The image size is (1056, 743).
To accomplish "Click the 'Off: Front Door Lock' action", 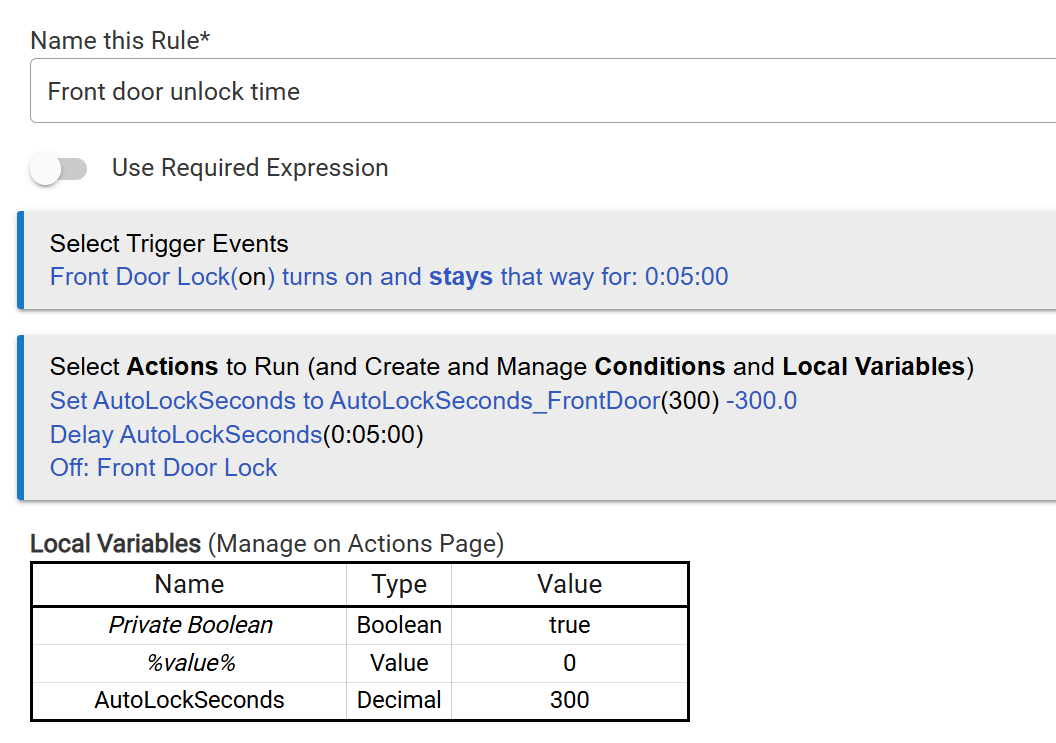I will [x=164, y=467].
